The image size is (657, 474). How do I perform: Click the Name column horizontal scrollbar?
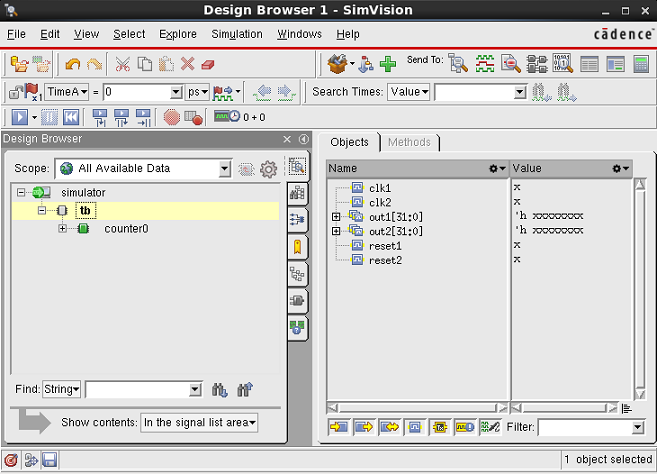(x=417, y=408)
